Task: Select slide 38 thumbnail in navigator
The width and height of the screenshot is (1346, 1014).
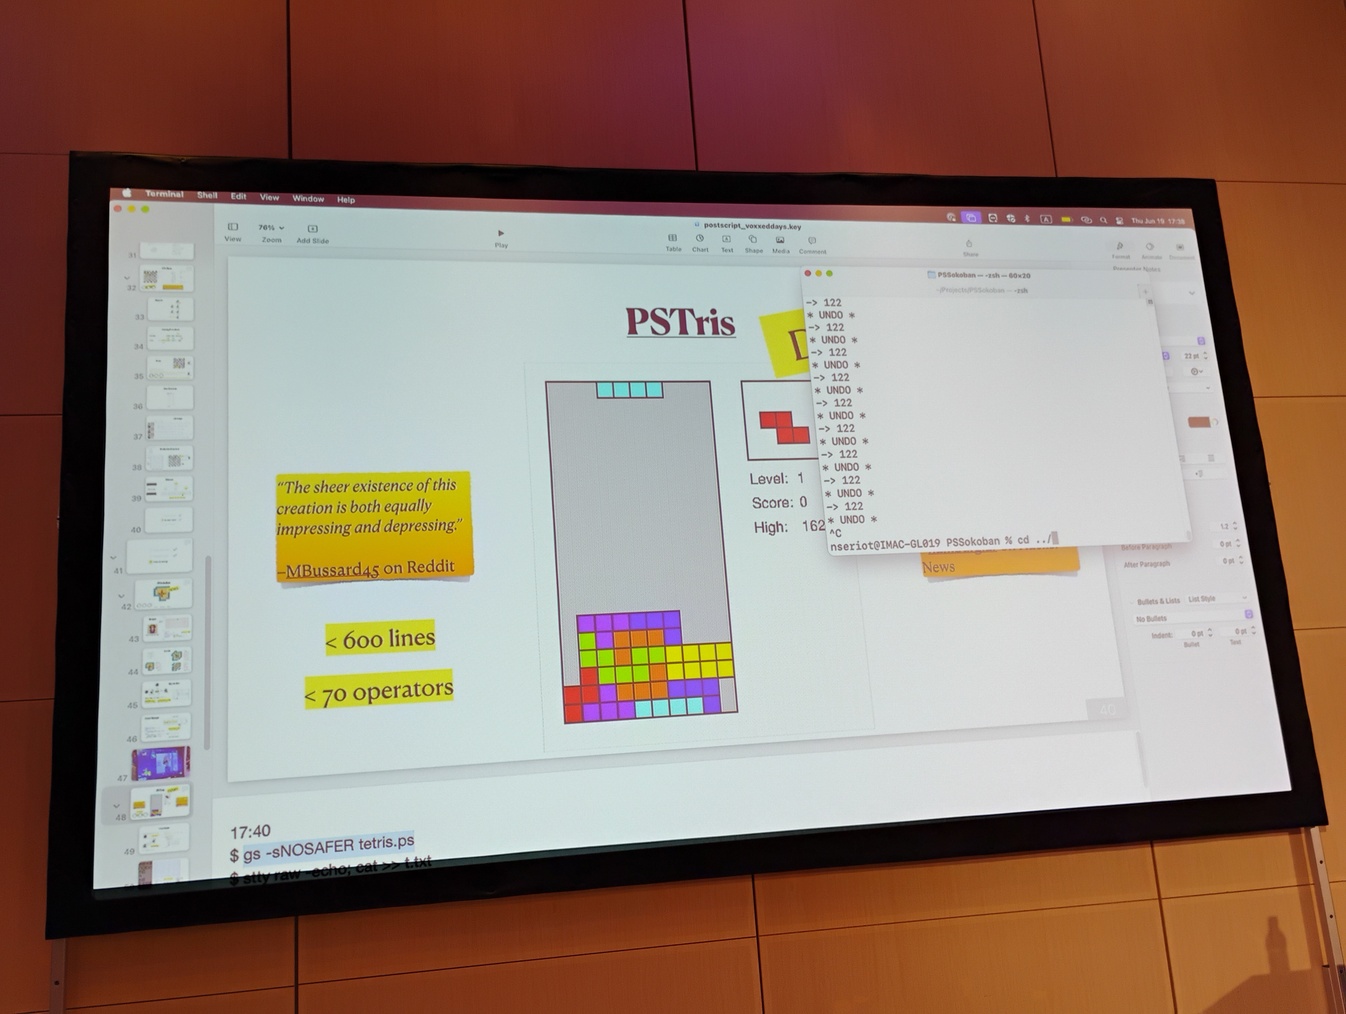Action: click(169, 457)
